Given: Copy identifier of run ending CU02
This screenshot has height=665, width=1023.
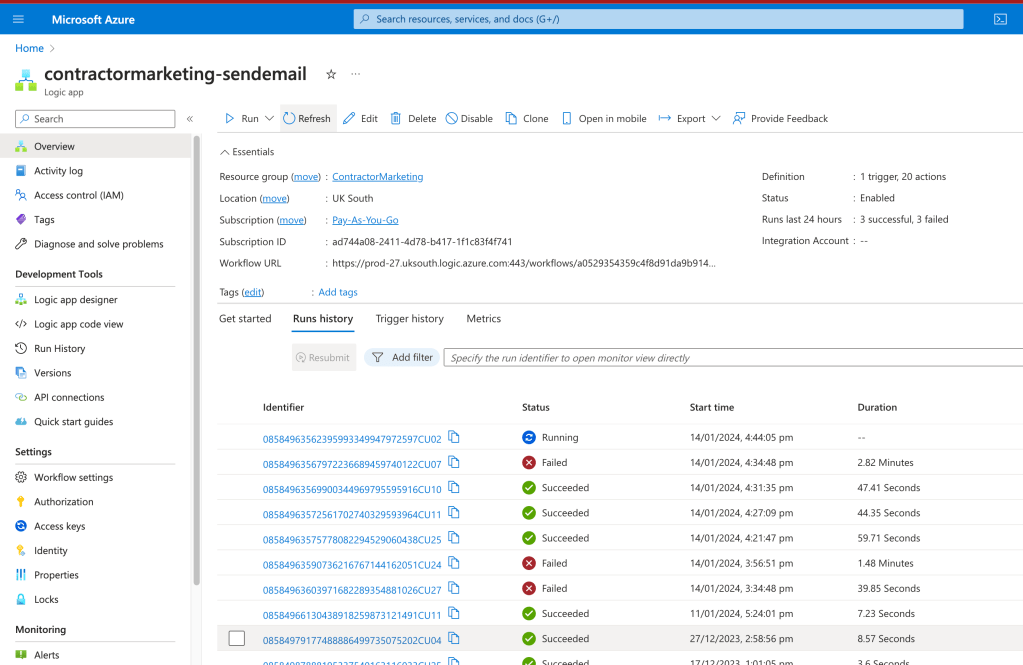Looking at the screenshot, I should click(x=454, y=437).
